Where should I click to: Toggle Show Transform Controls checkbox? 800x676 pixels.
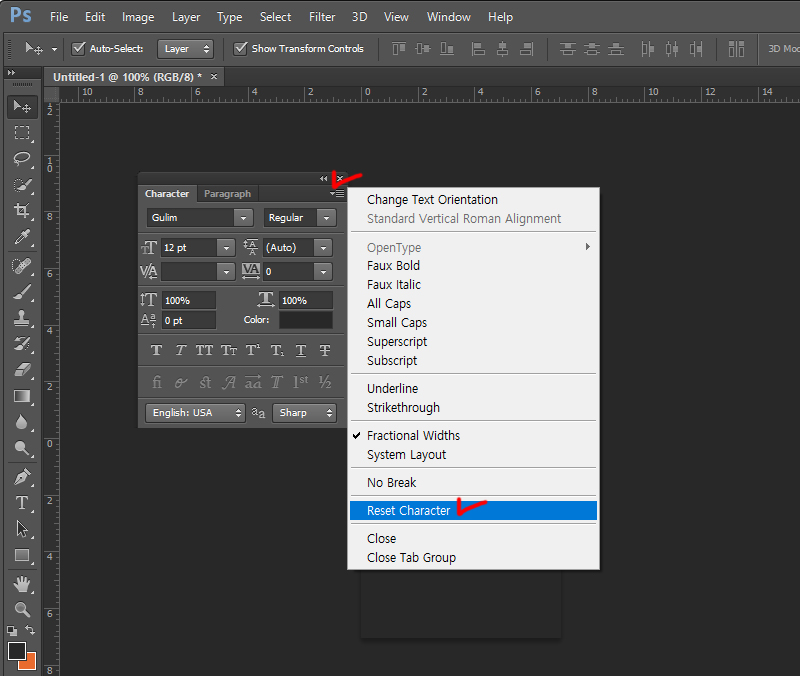click(x=240, y=48)
